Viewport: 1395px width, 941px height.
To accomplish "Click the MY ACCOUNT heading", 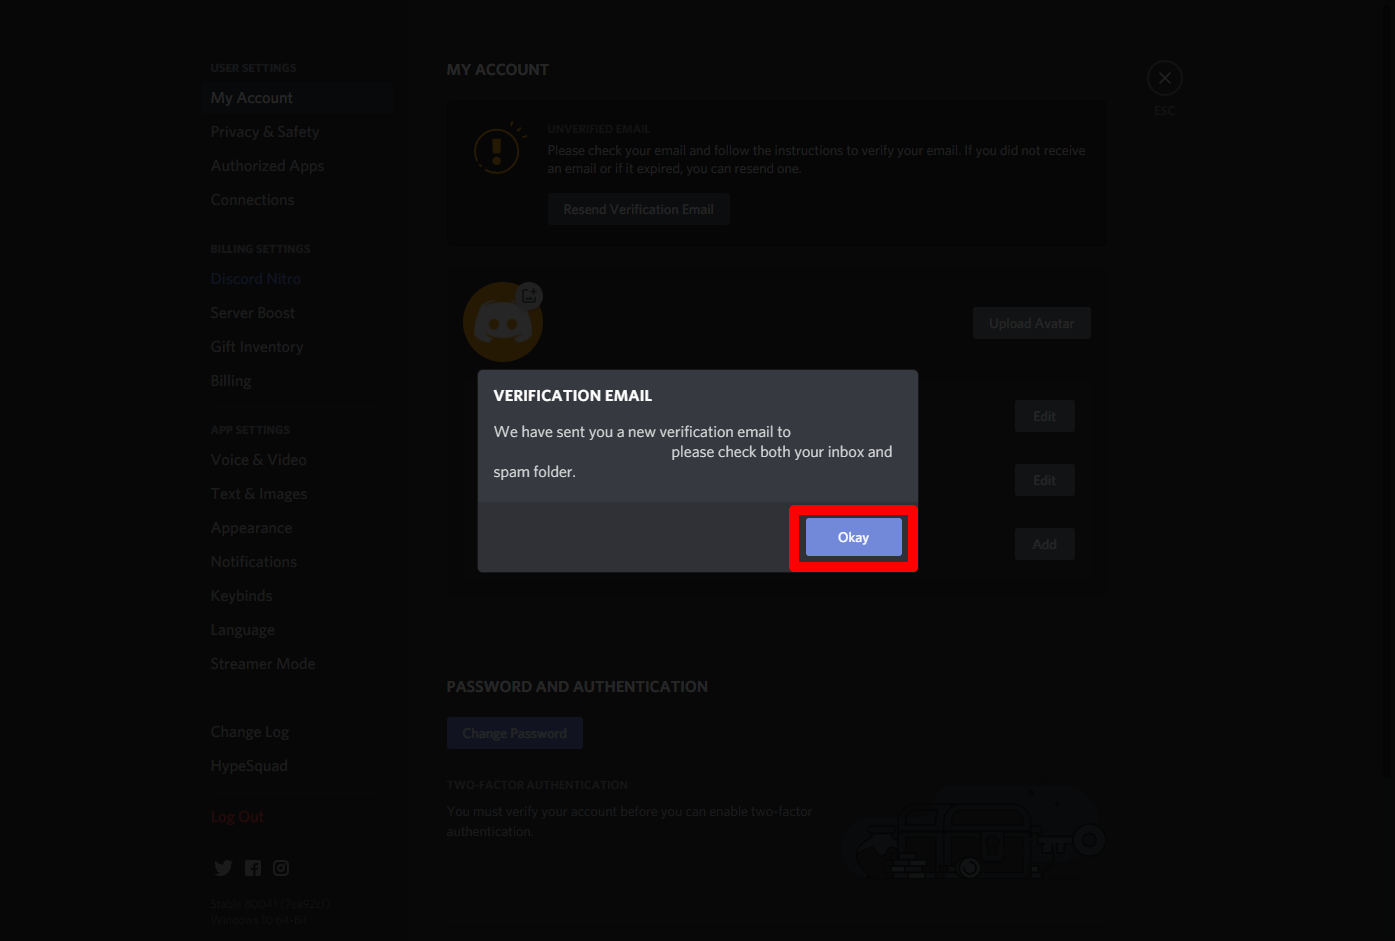I will 498,70.
